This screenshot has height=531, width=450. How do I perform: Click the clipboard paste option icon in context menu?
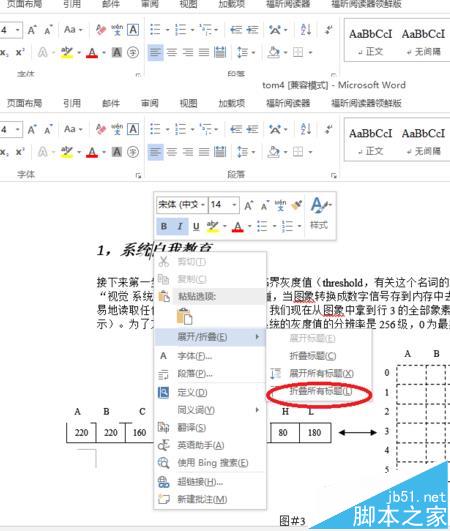(x=184, y=317)
